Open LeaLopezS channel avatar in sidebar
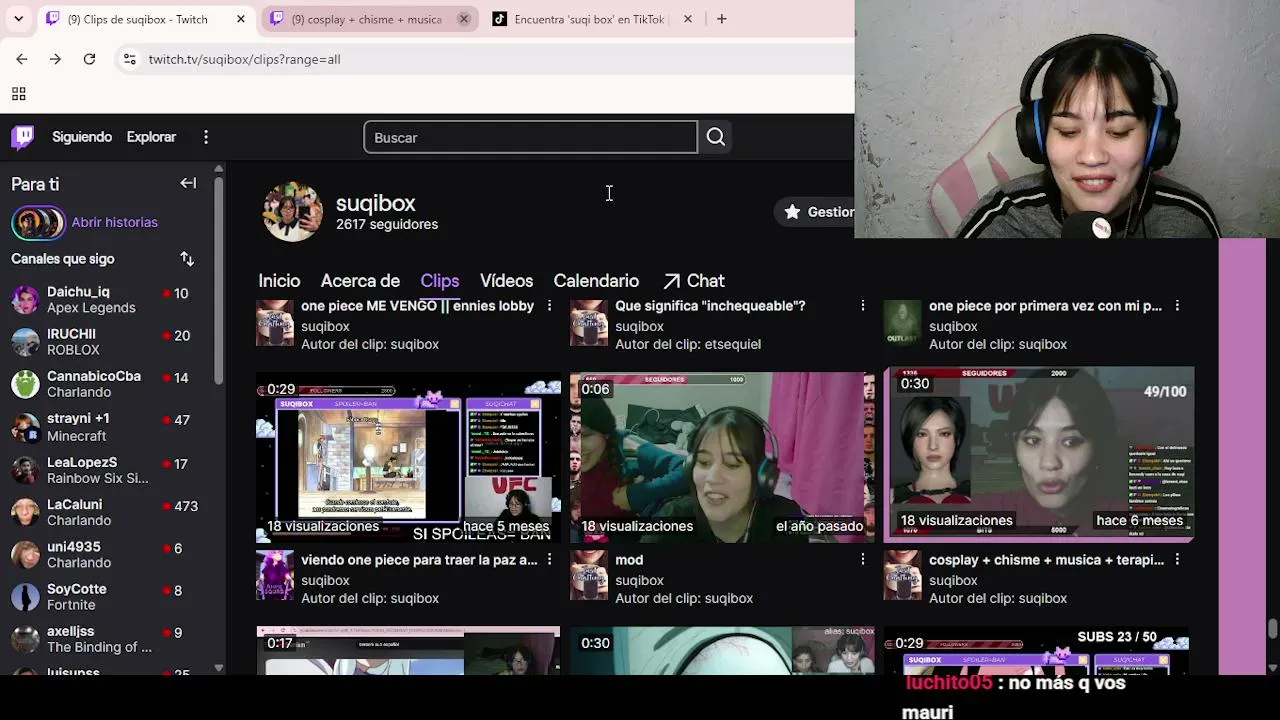Image resolution: width=1280 pixels, height=720 pixels. tap(25, 470)
